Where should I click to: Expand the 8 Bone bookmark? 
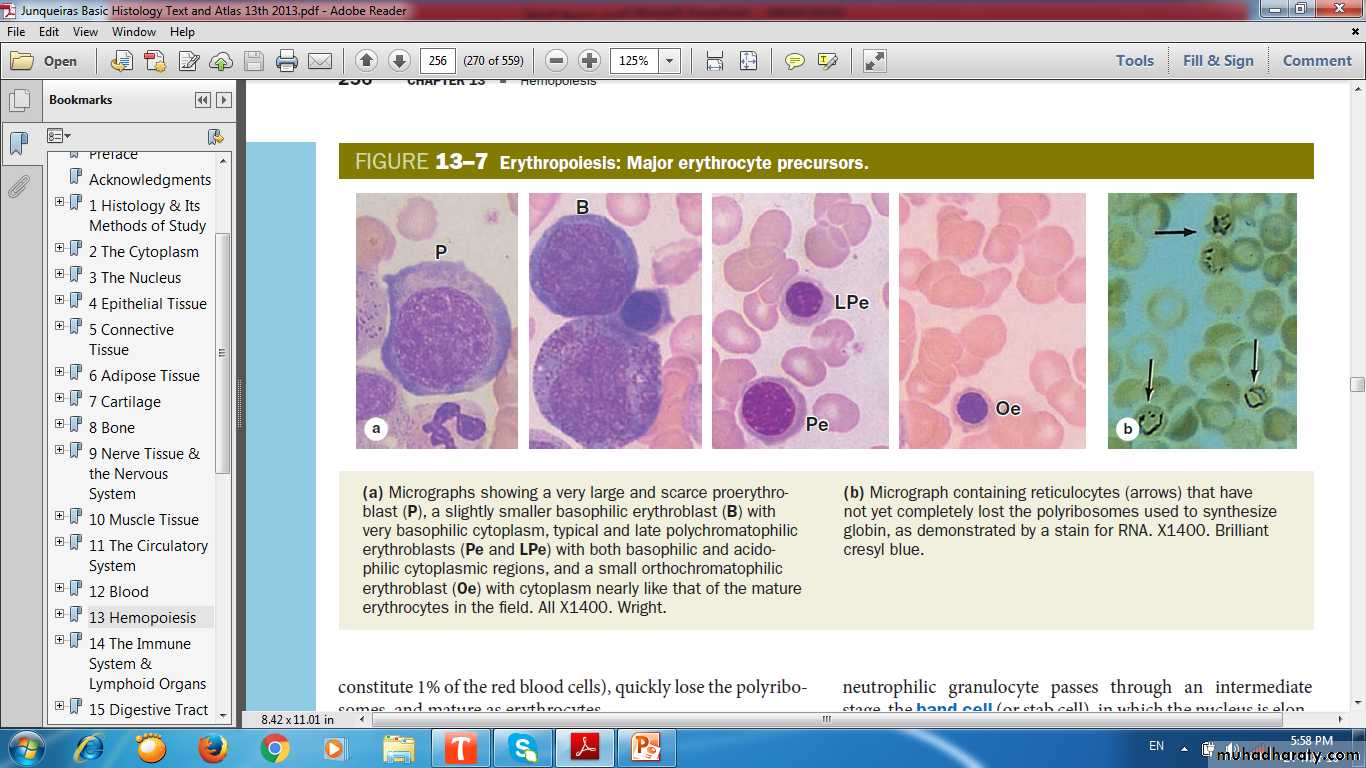click(60, 424)
